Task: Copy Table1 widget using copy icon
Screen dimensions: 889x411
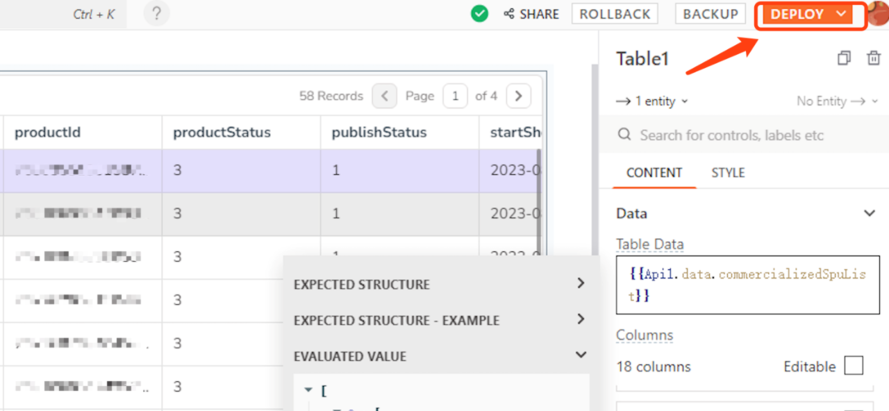Action: 844,59
